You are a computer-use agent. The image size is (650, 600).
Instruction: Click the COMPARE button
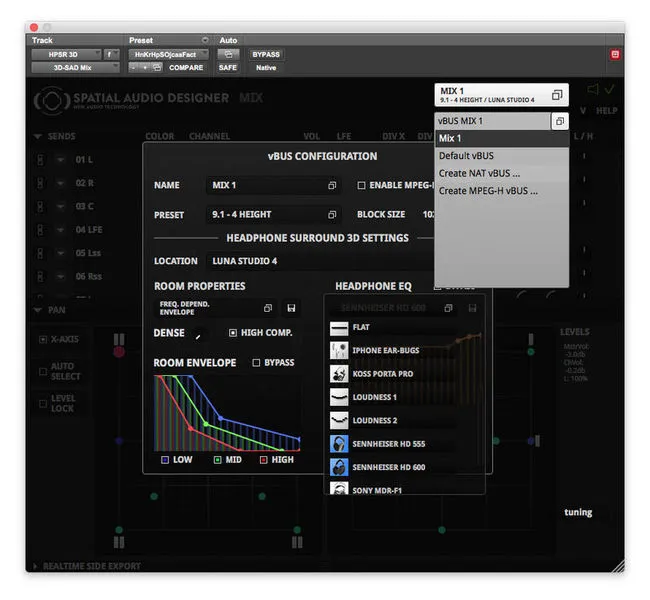pos(186,68)
